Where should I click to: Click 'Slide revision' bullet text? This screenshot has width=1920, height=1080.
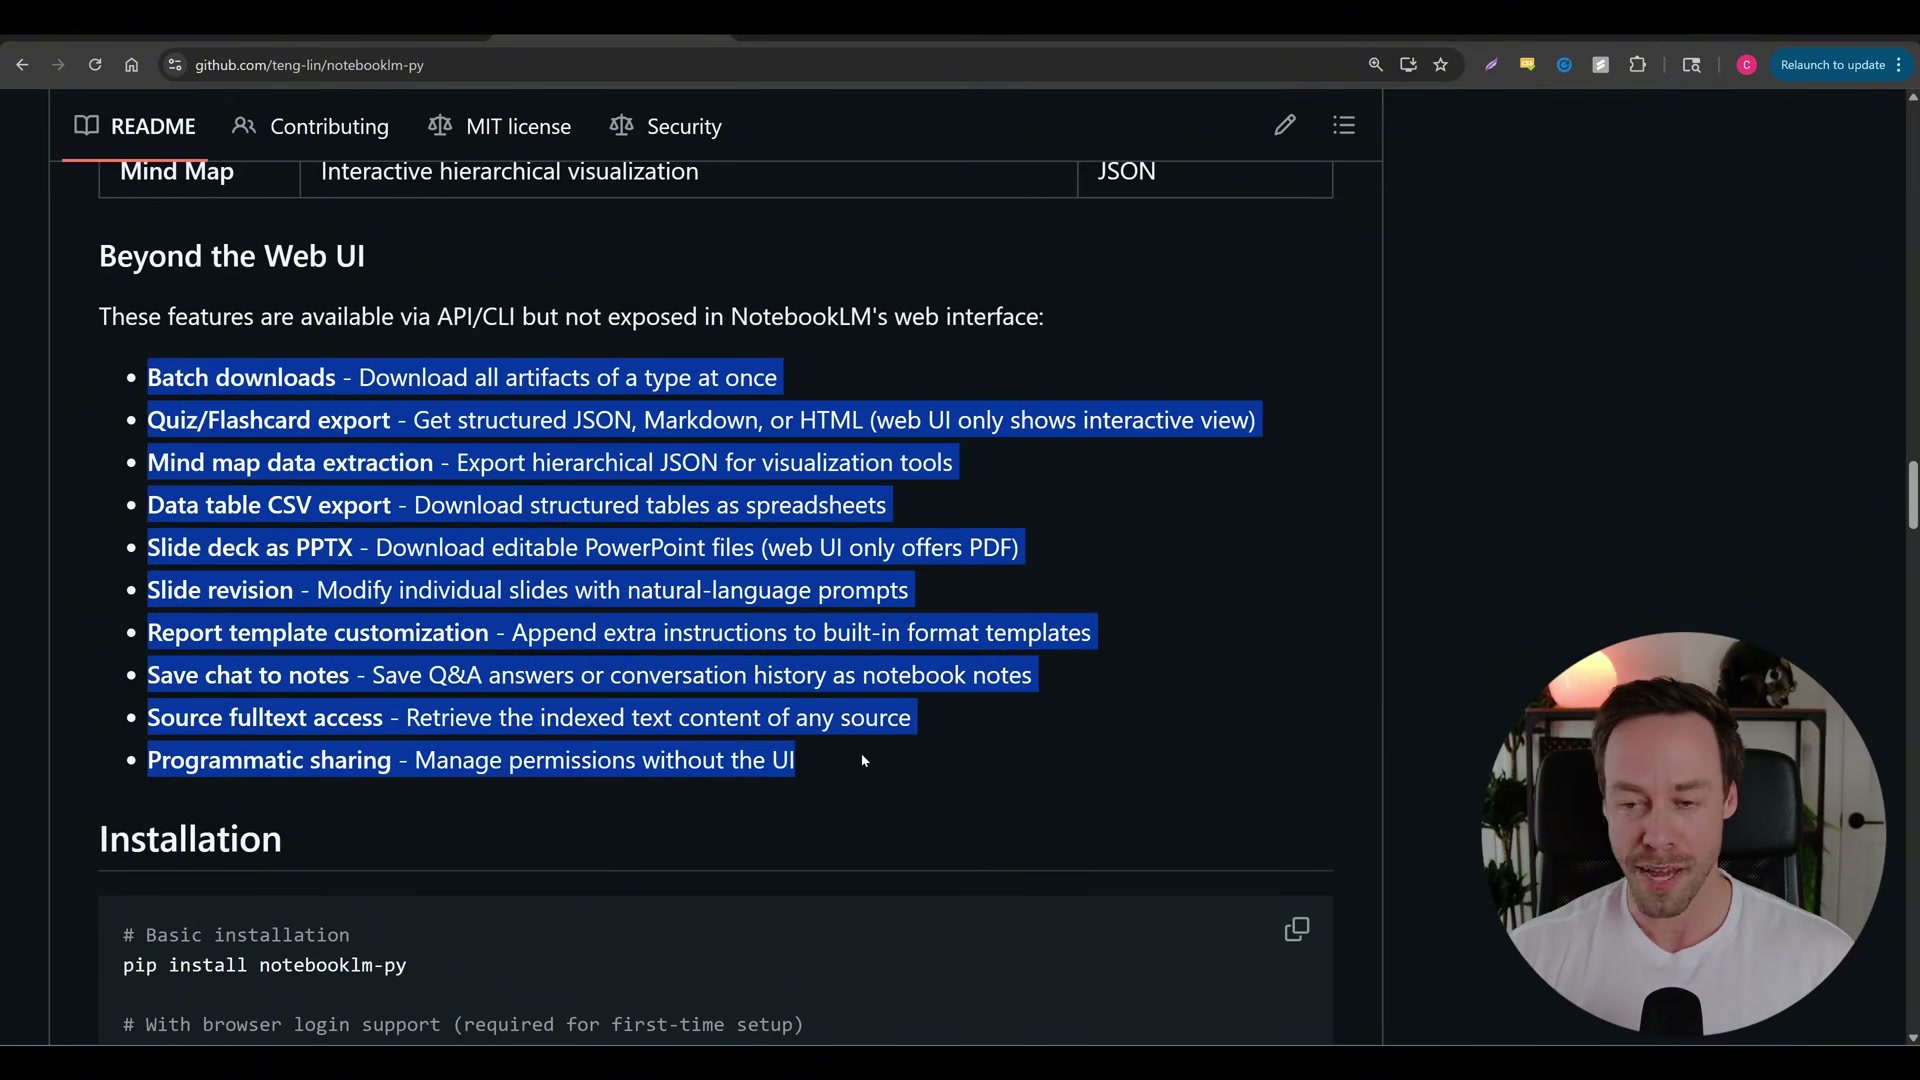tap(220, 590)
